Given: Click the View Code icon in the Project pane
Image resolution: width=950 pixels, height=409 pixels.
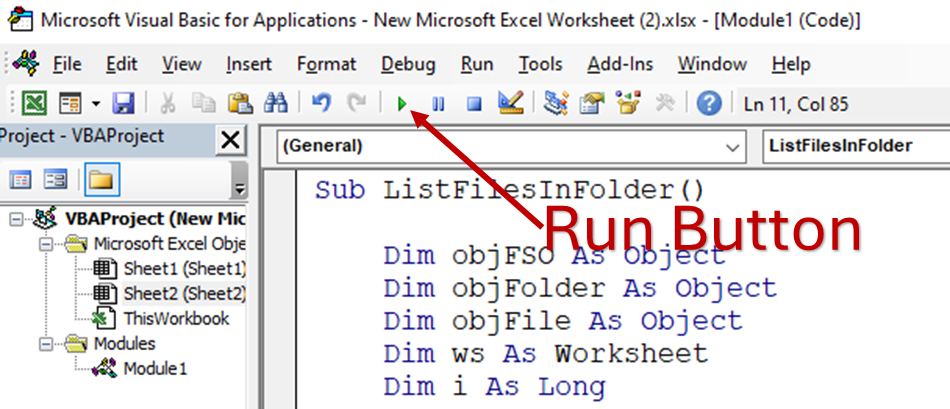Looking at the screenshot, I should 22,179.
